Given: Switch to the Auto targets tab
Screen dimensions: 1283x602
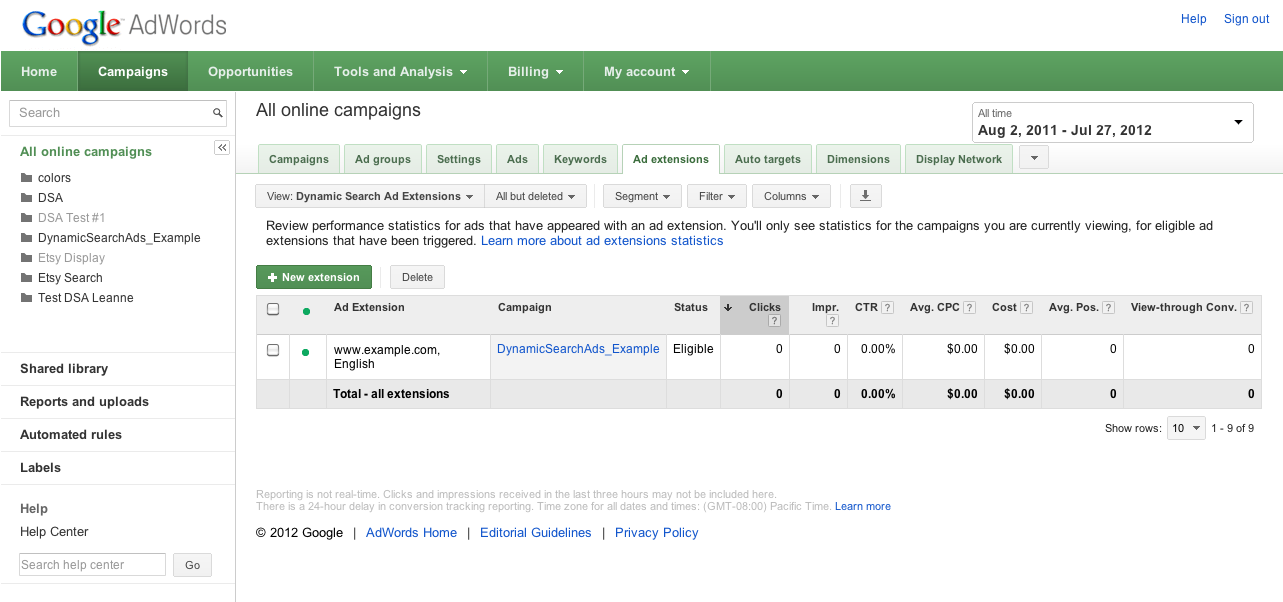Looking at the screenshot, I should pyautogui.click(x=768, y=159).
